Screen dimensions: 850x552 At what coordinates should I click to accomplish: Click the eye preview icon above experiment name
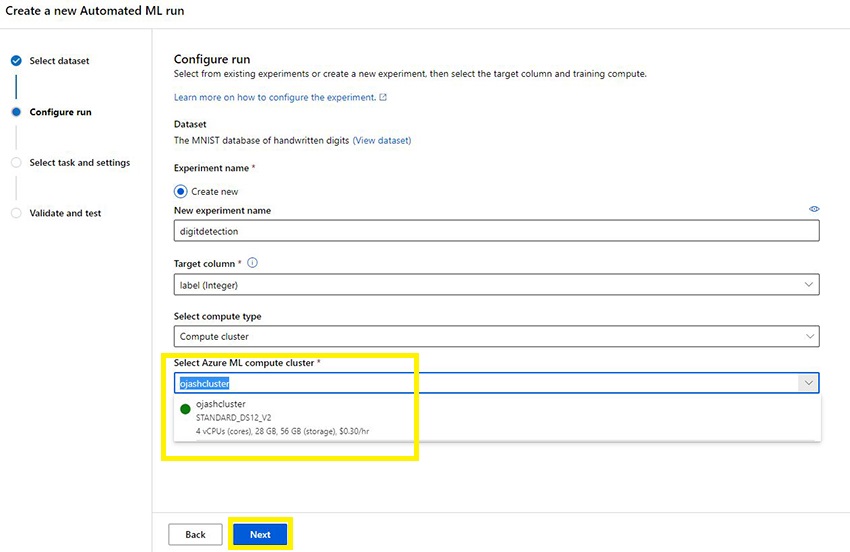(x=814, y=209)
